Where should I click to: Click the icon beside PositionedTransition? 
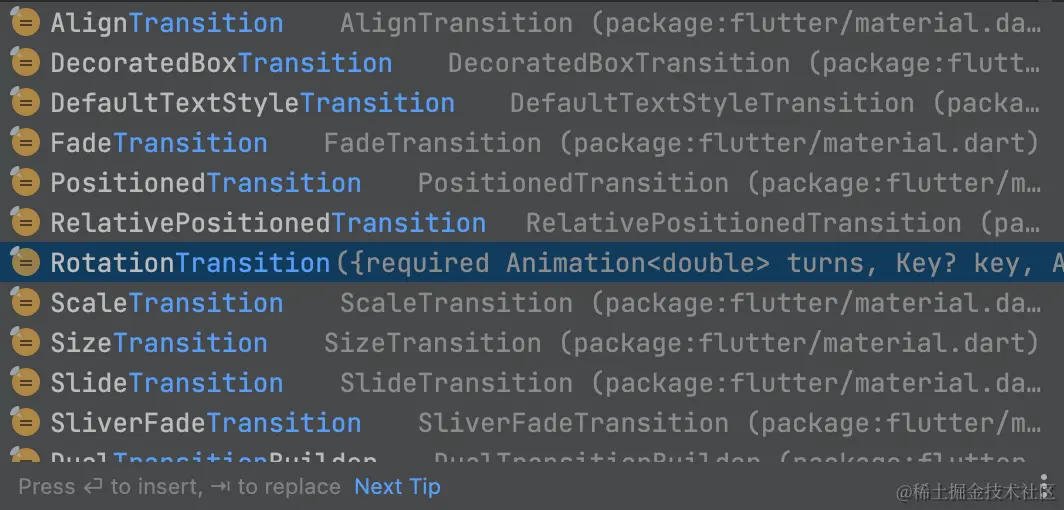tap(24, 183)
